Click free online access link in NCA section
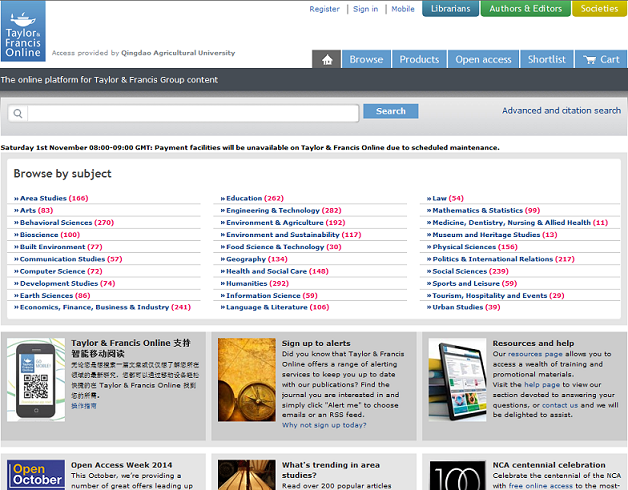Image resolution: width=628 pixels, height=490 pixels. [541, 486]
